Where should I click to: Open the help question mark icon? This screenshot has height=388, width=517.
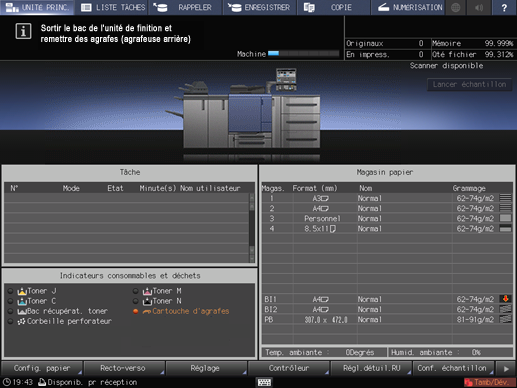(x=504, y=7)
